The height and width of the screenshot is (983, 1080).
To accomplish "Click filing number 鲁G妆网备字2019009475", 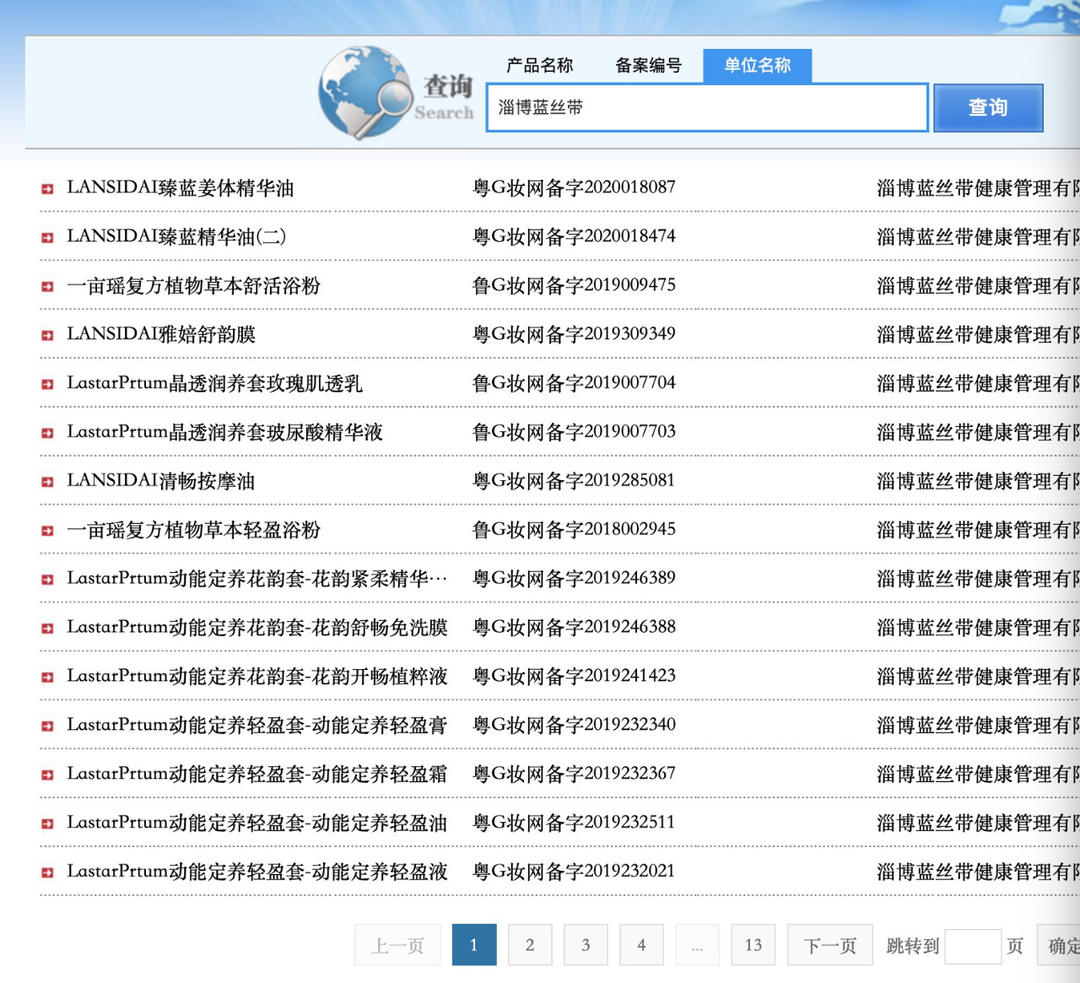I will [x=574, y=285].
